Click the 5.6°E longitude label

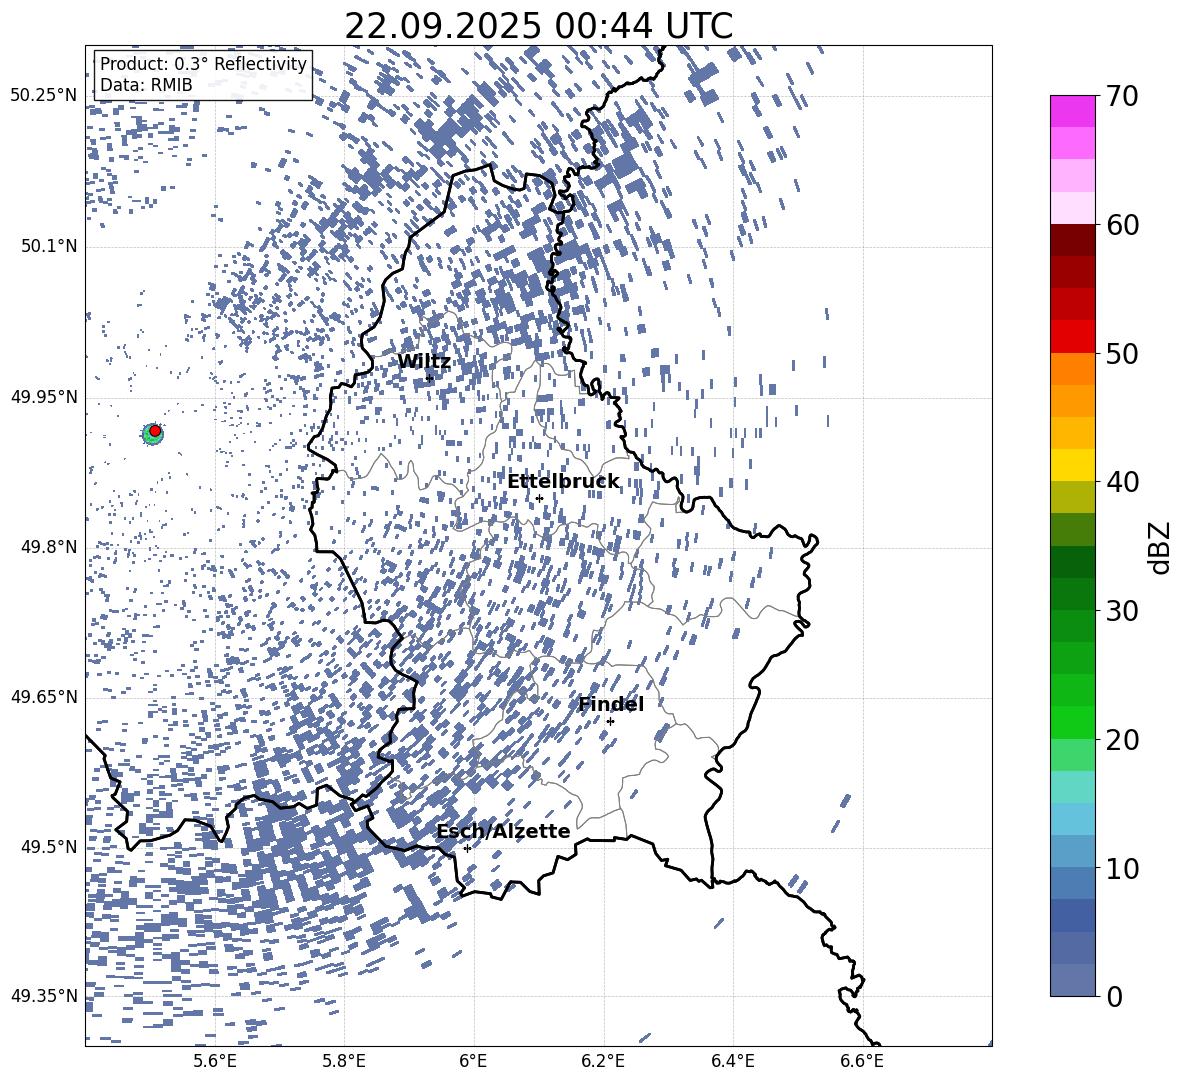[x=215, y=1061]
